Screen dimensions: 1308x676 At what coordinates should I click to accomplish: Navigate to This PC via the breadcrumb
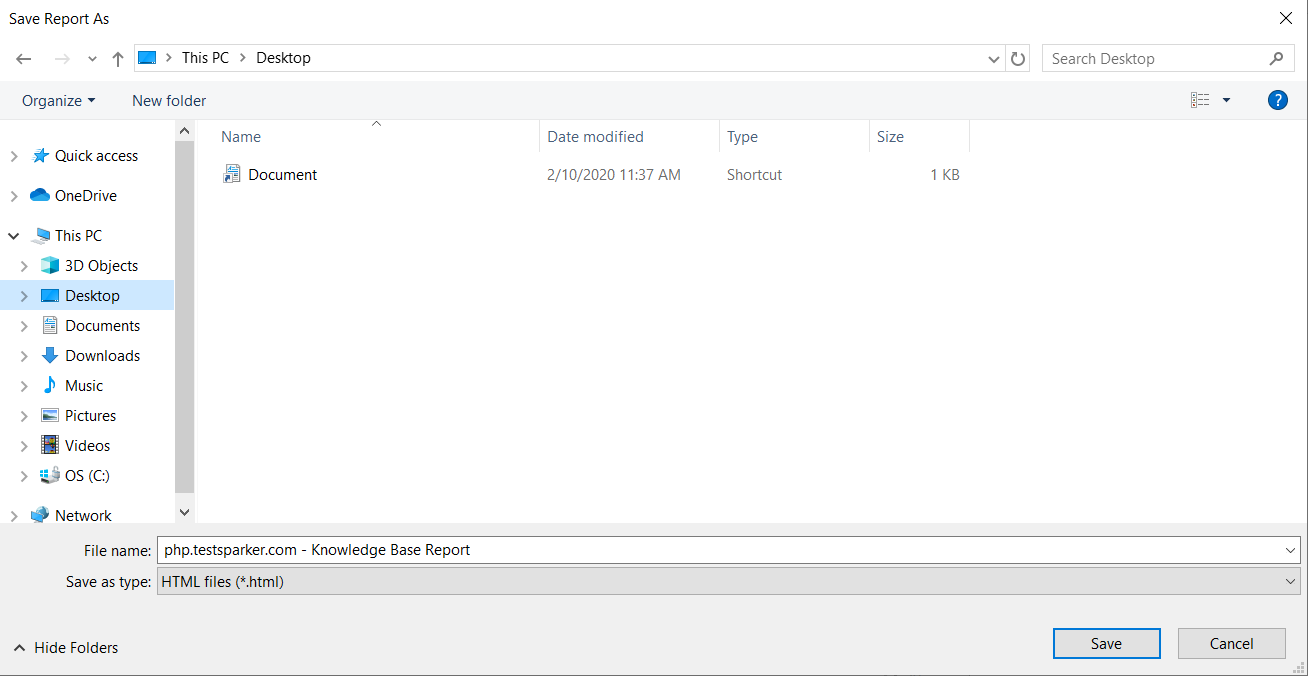(205, 58)
